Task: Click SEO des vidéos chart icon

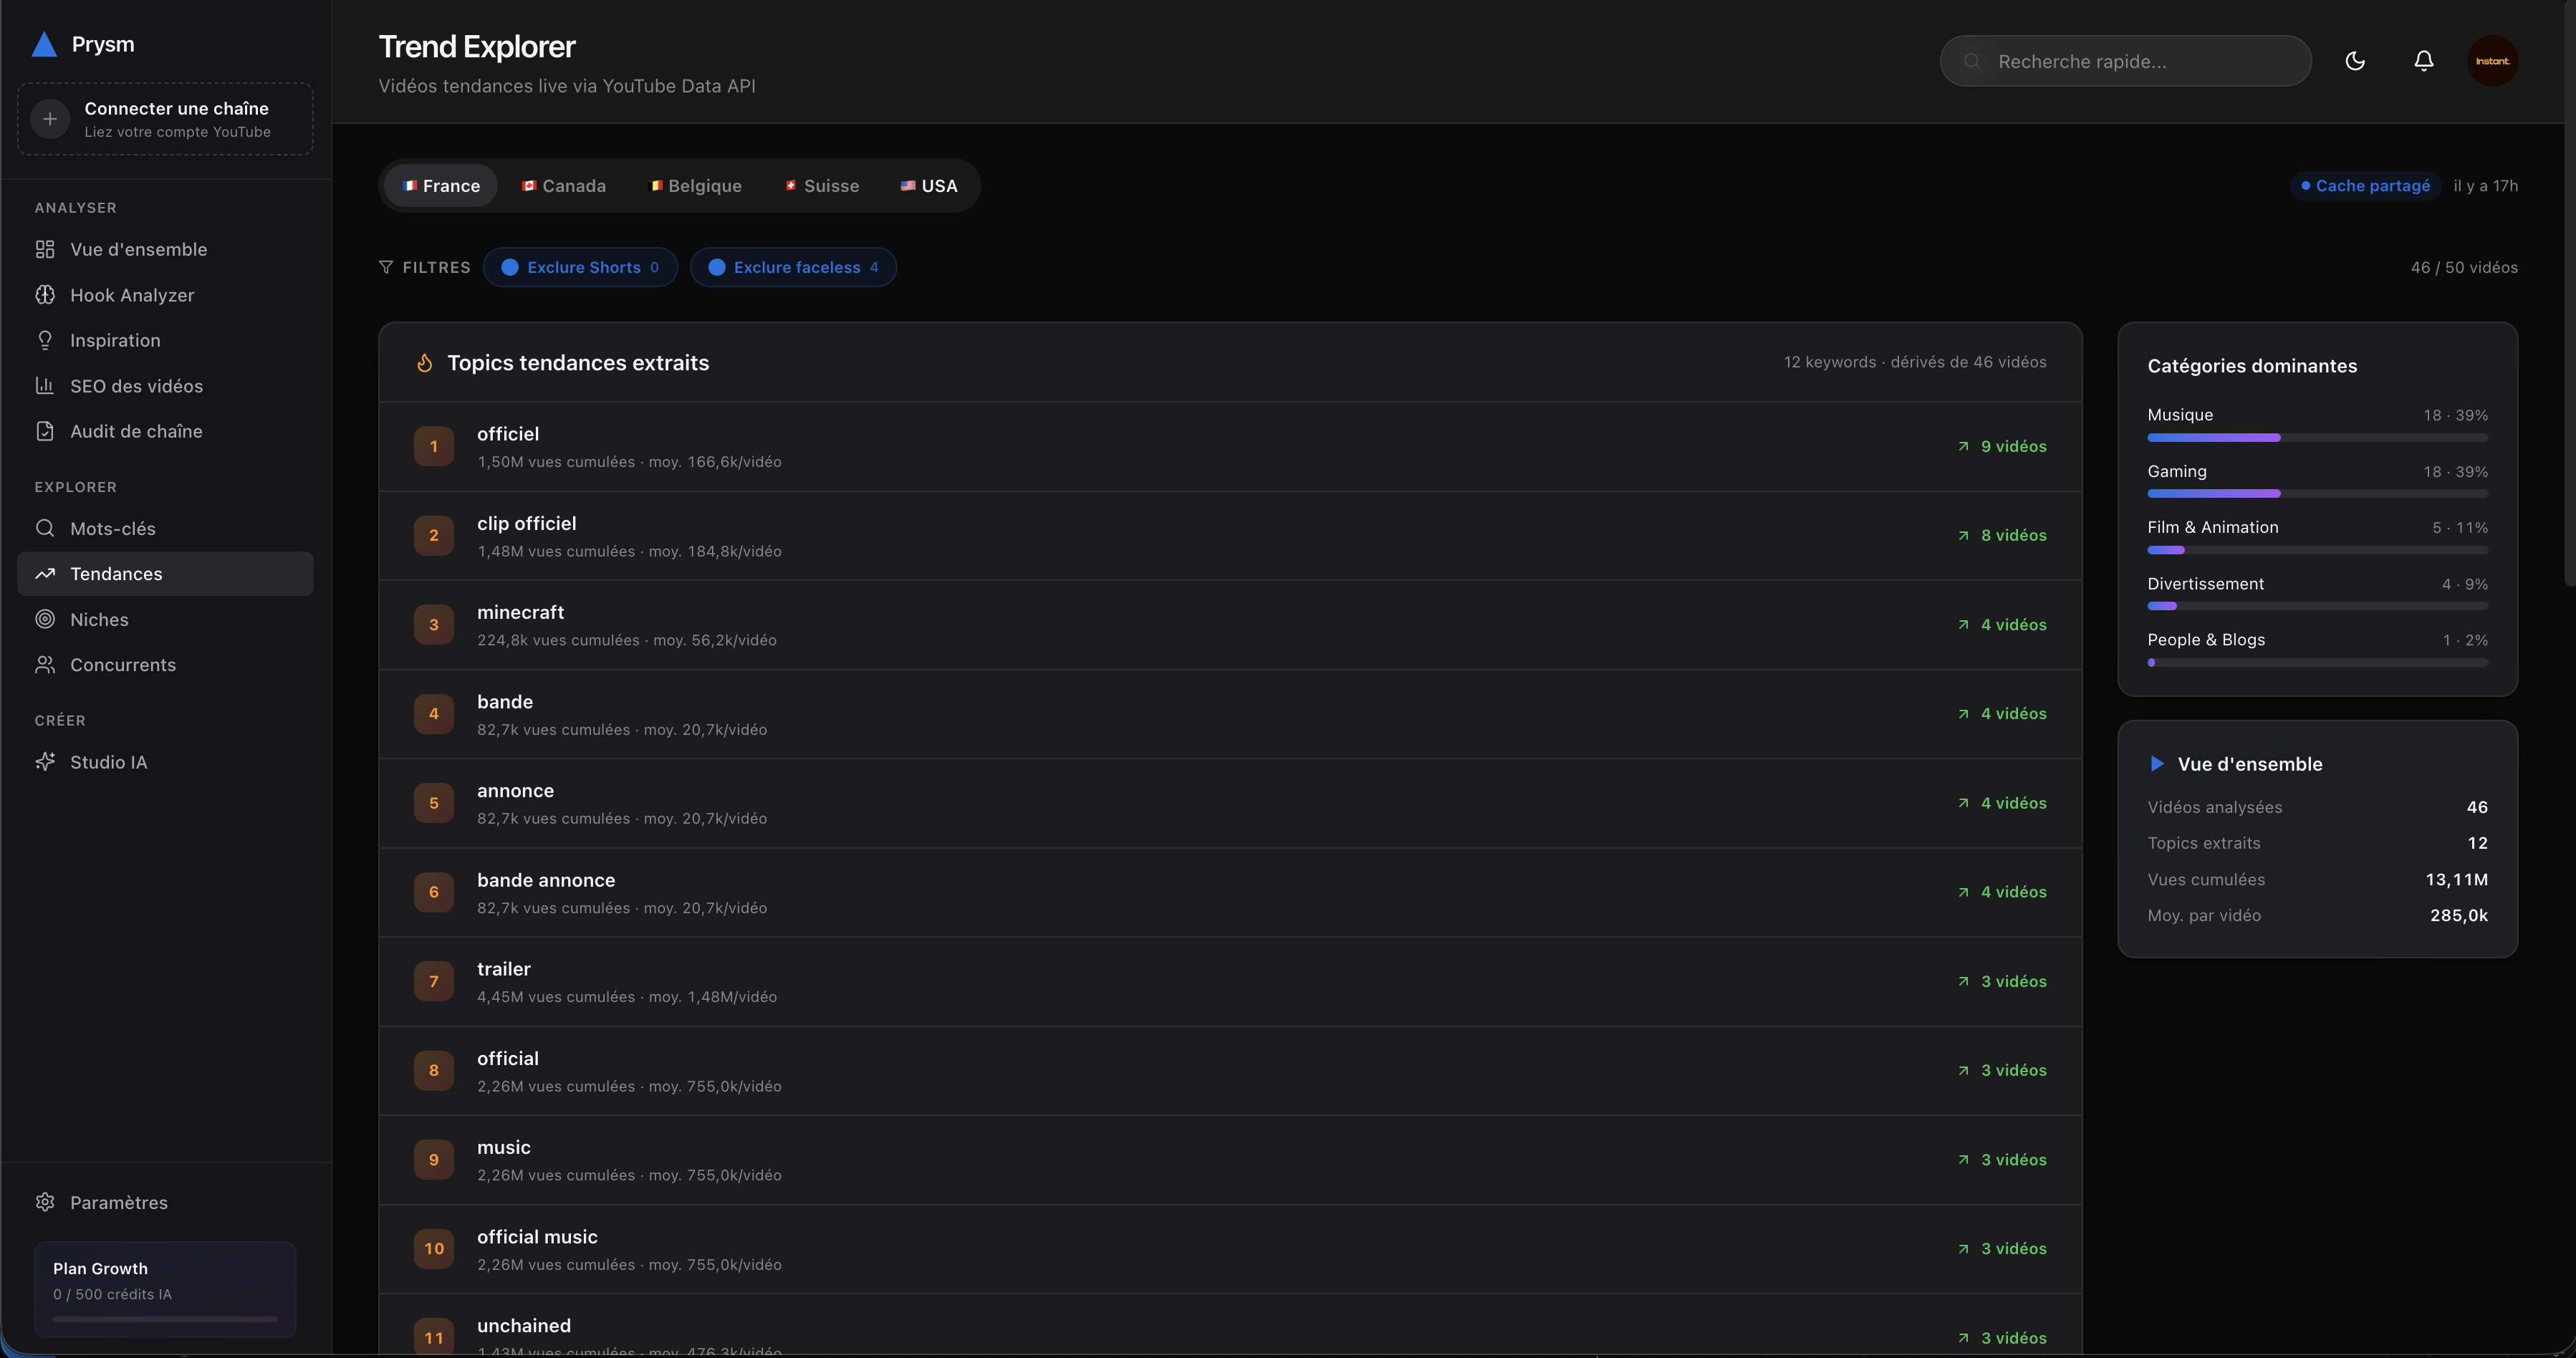Action: (x=45, y=386)
